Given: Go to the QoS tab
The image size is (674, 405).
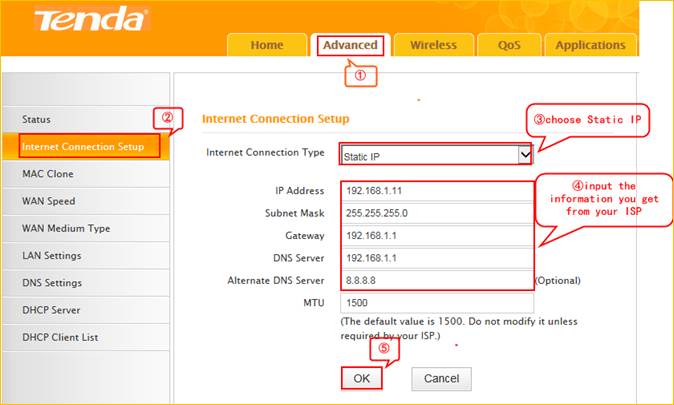Looking at the screenshot, I should click(x=510, y=45).
